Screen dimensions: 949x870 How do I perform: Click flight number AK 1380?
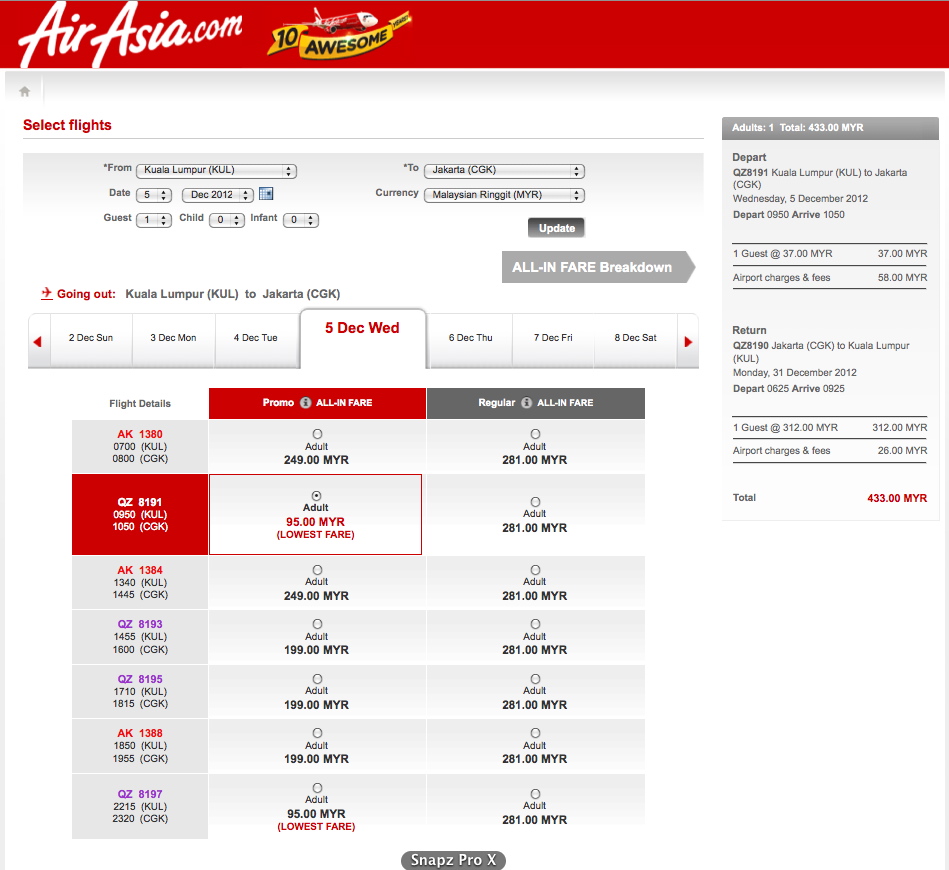pos(140,434)
